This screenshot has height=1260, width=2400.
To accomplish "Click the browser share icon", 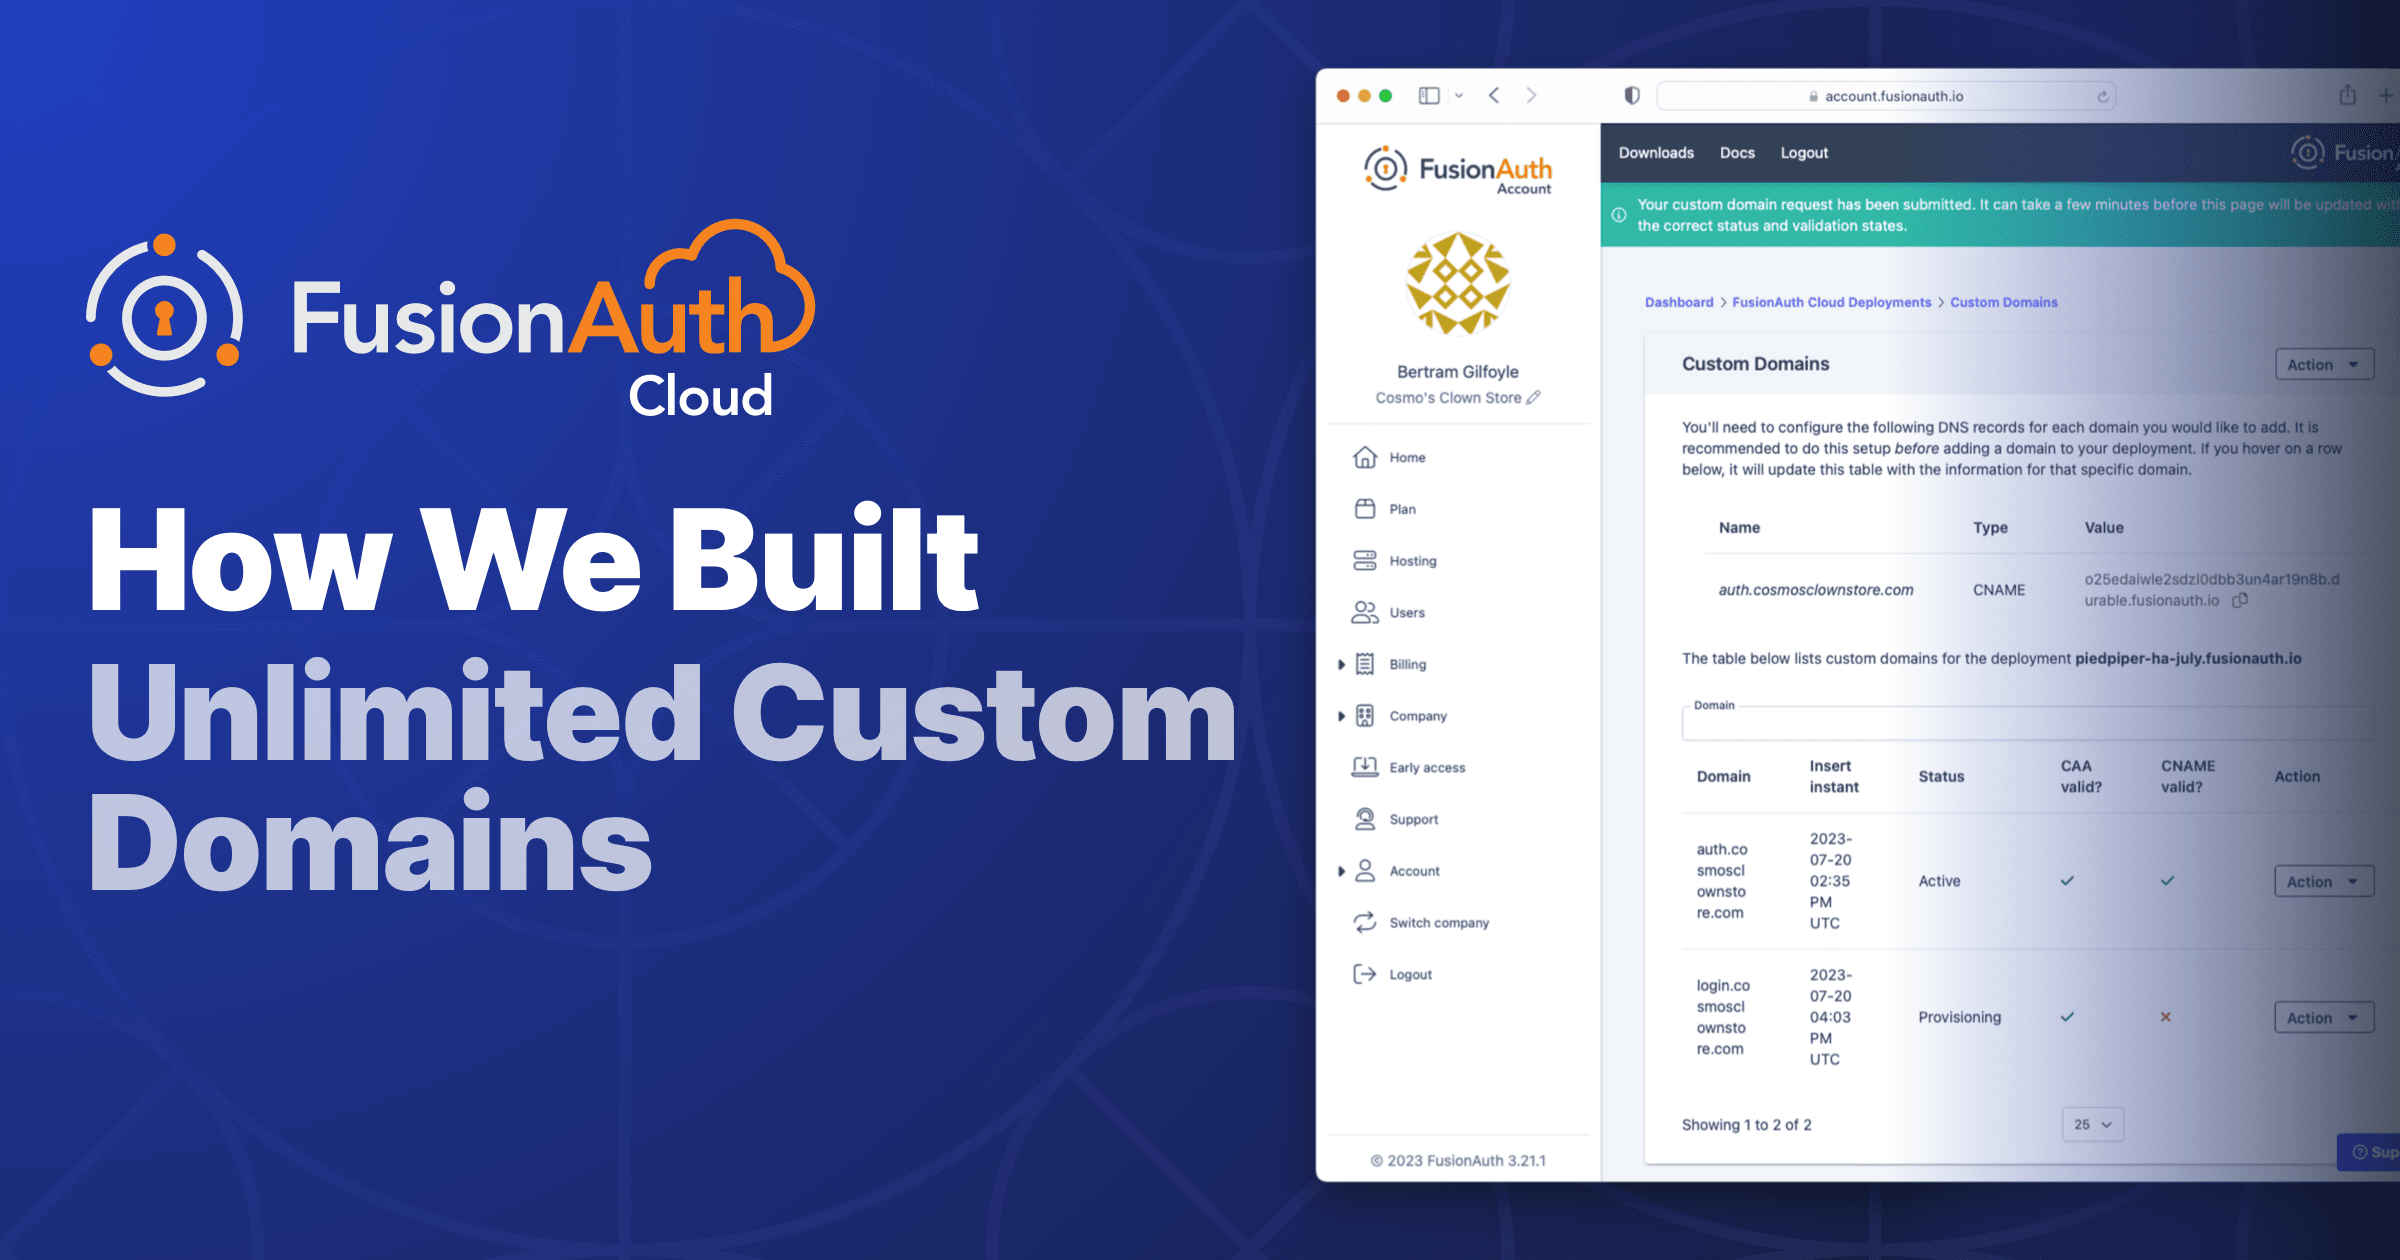I will coord(2348,95).
